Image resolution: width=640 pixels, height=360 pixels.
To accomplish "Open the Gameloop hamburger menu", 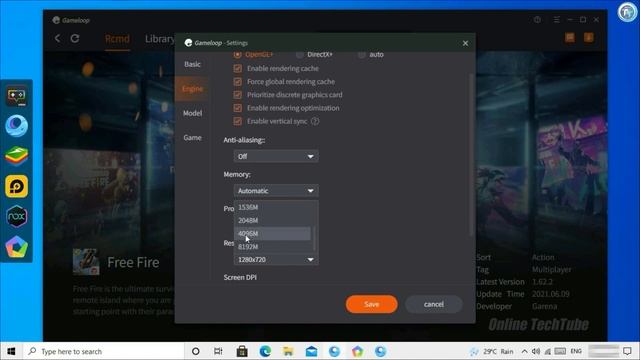I will click(x=556, y=20).
